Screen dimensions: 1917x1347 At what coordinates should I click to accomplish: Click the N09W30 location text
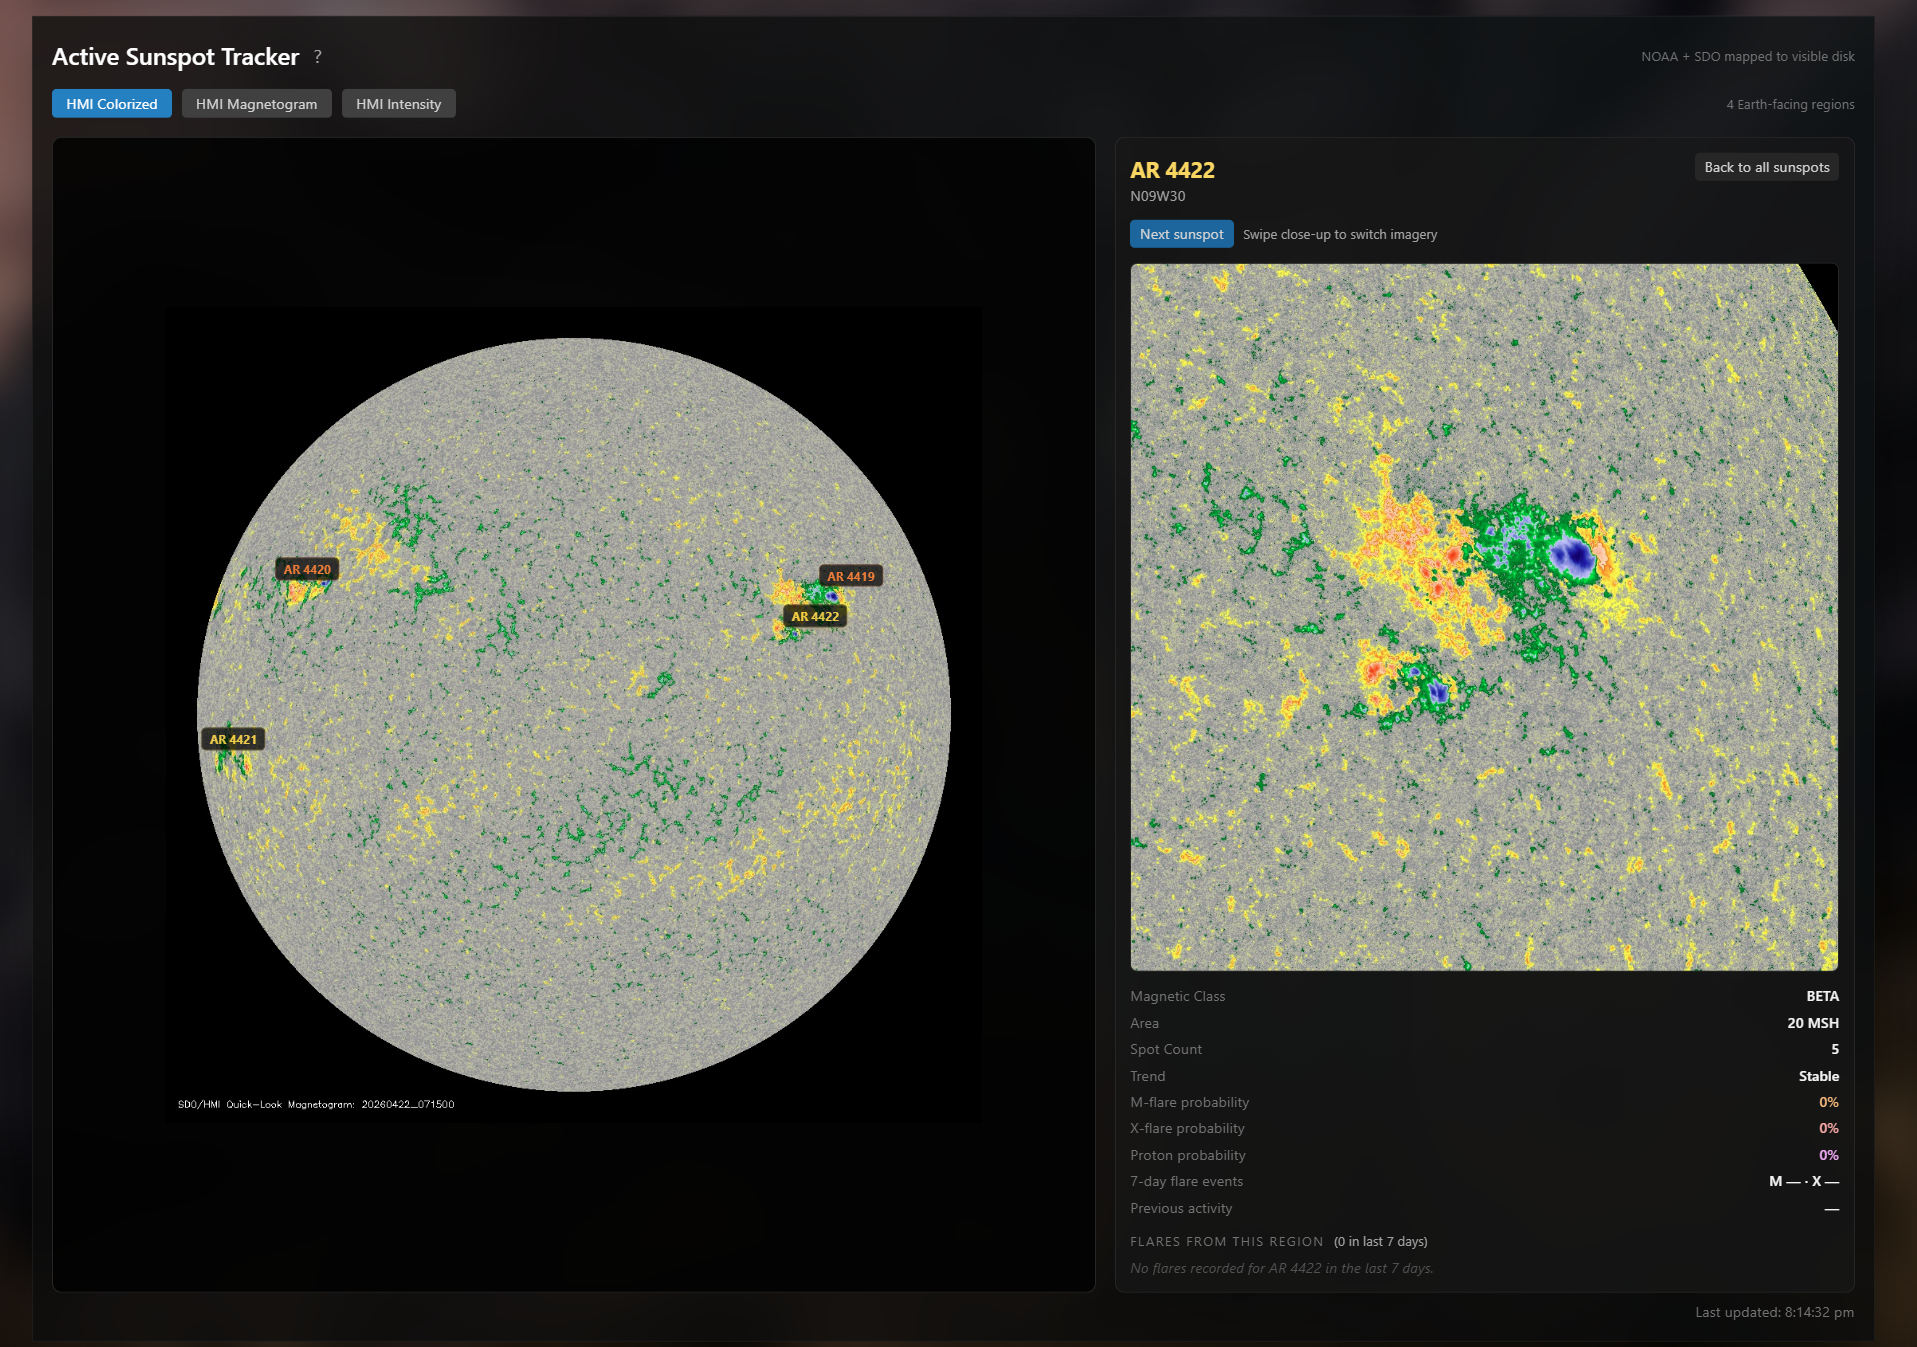(x=1158, y=196)
